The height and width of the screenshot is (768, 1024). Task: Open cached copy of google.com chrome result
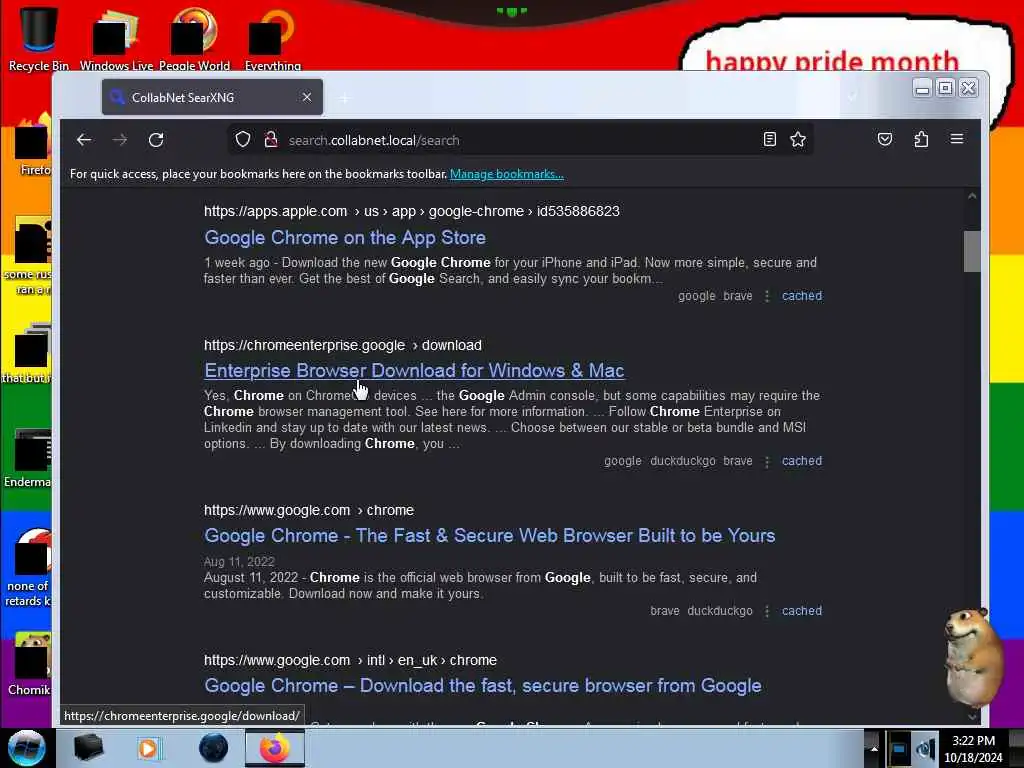tap(802, 611)
